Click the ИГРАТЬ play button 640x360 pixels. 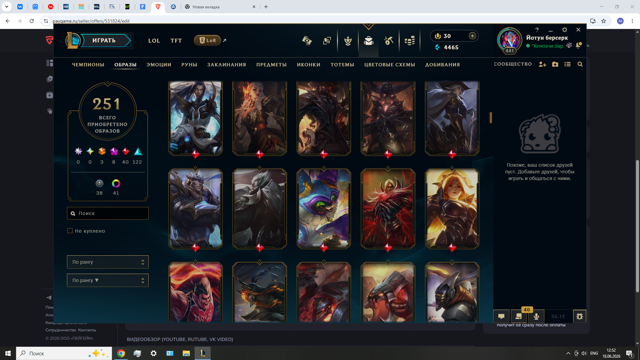pos(104,40)
